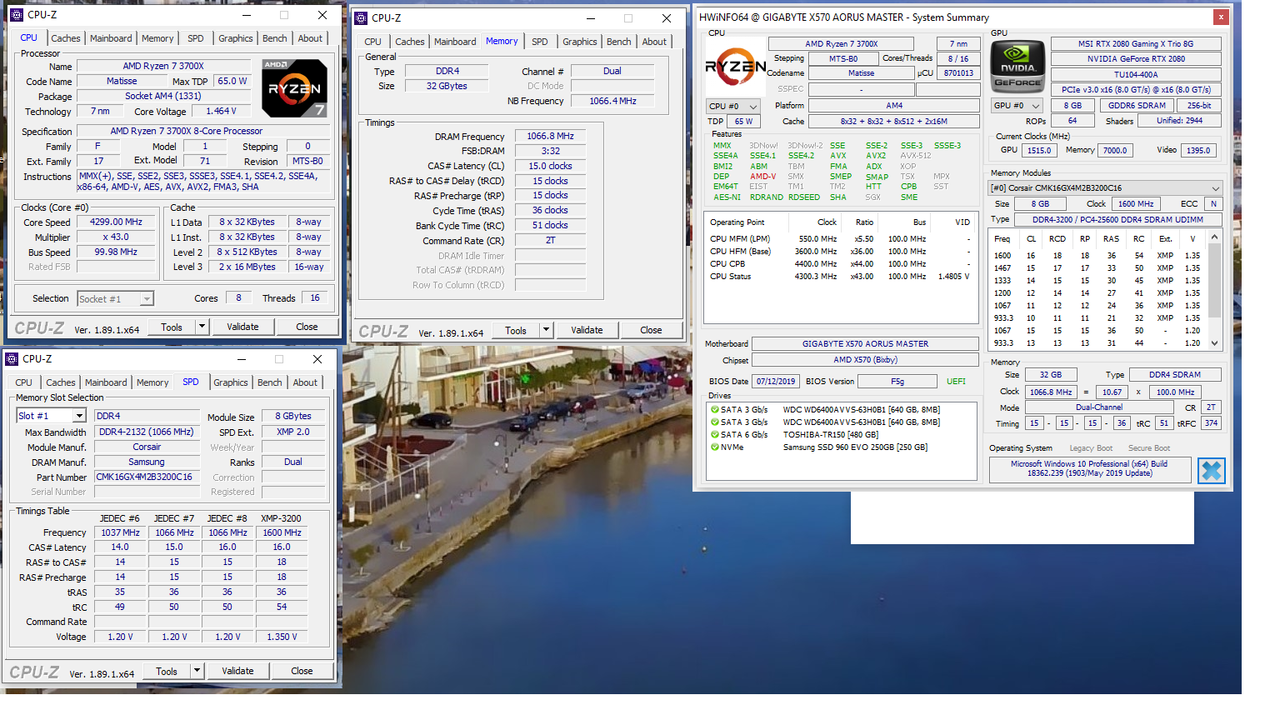
Task: Click up arrow of HWiNFO timing table scrollbar
Action: coord(1216,238)
